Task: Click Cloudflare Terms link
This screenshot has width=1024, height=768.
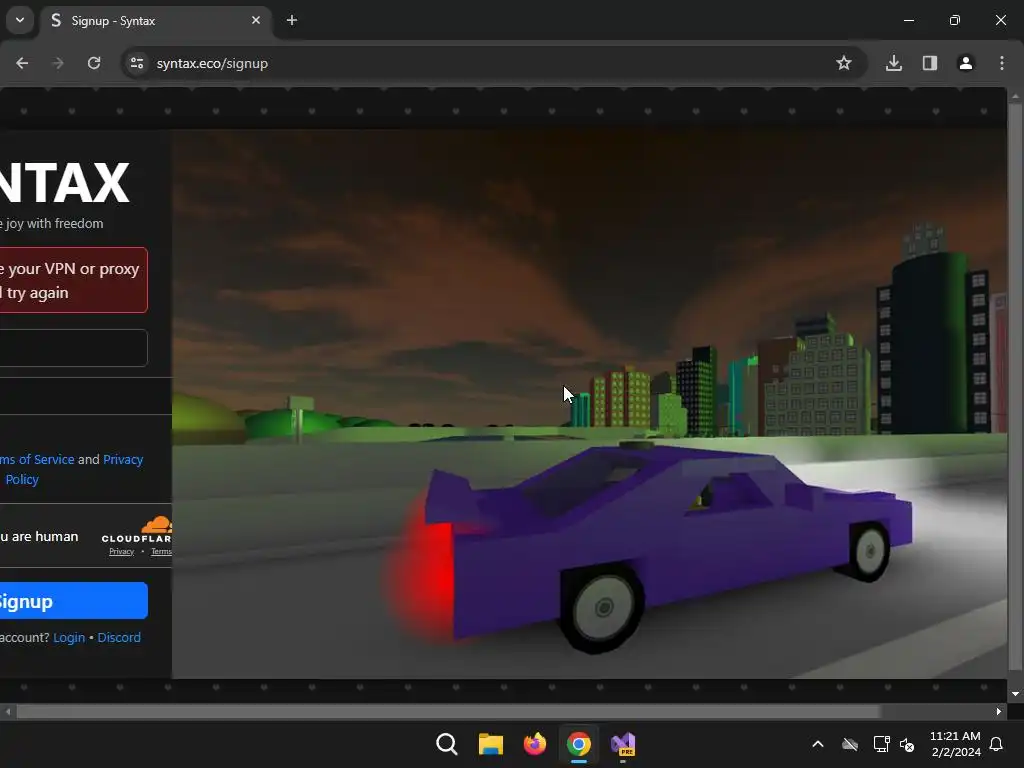Action: 161,552
